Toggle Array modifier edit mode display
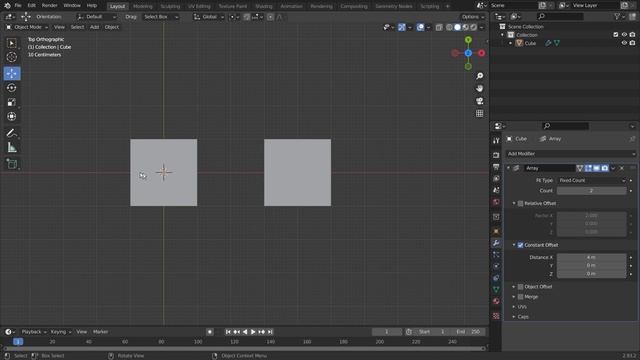This screenshot has height=360, width=640. click(x=588, y=168)
